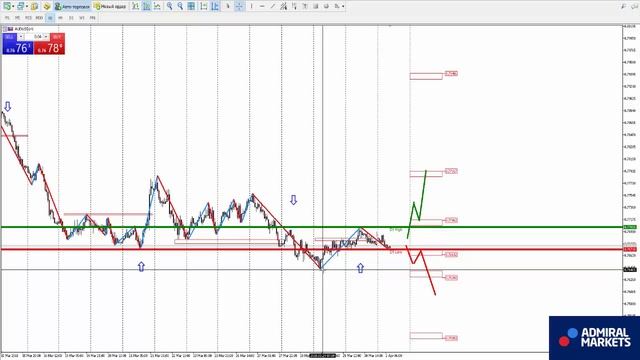This screenshot has height=360, width=640.
Task: Open a new chart window
Action: 7,6
